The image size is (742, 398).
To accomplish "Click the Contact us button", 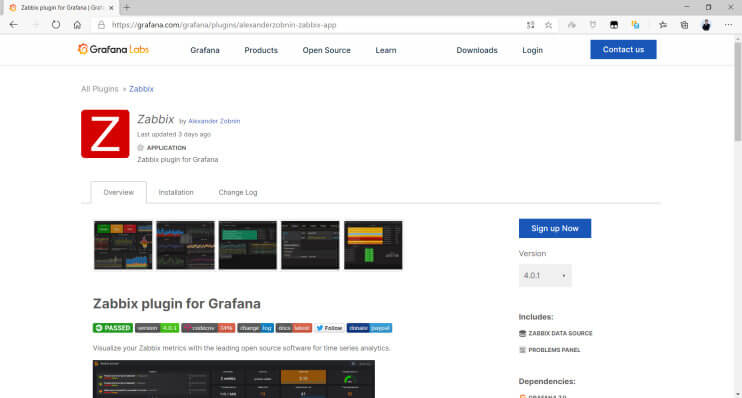I will pyautogui.click(x=623, y=49).
